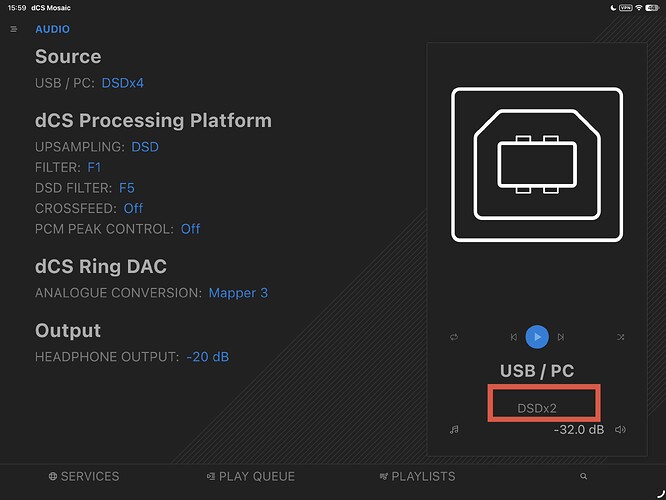Click the search magnifier icon
This screenshot has width=666, height=500.
point(584,476)
